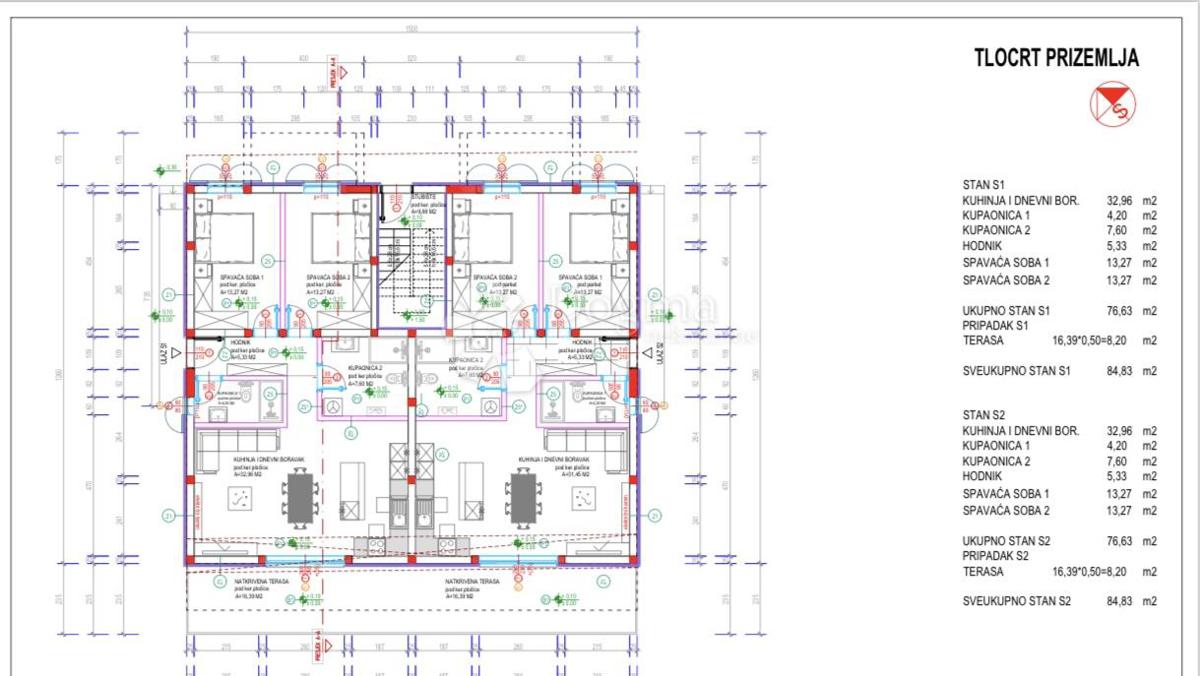Click the coffee table in the right living room
The image size is (1200, 676).
click(x=583, y=497)
